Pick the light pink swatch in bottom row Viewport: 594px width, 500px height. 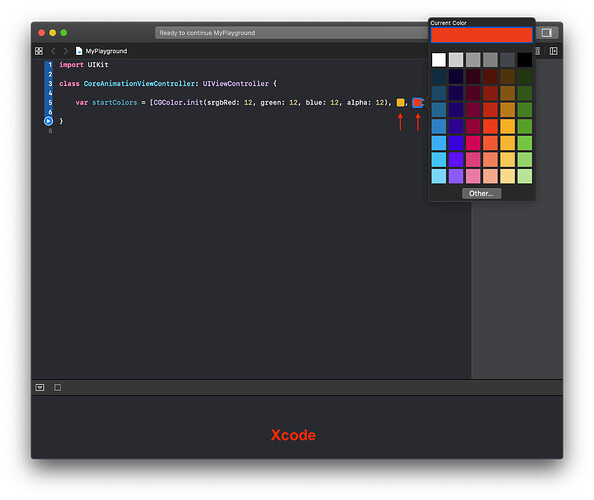473,176
